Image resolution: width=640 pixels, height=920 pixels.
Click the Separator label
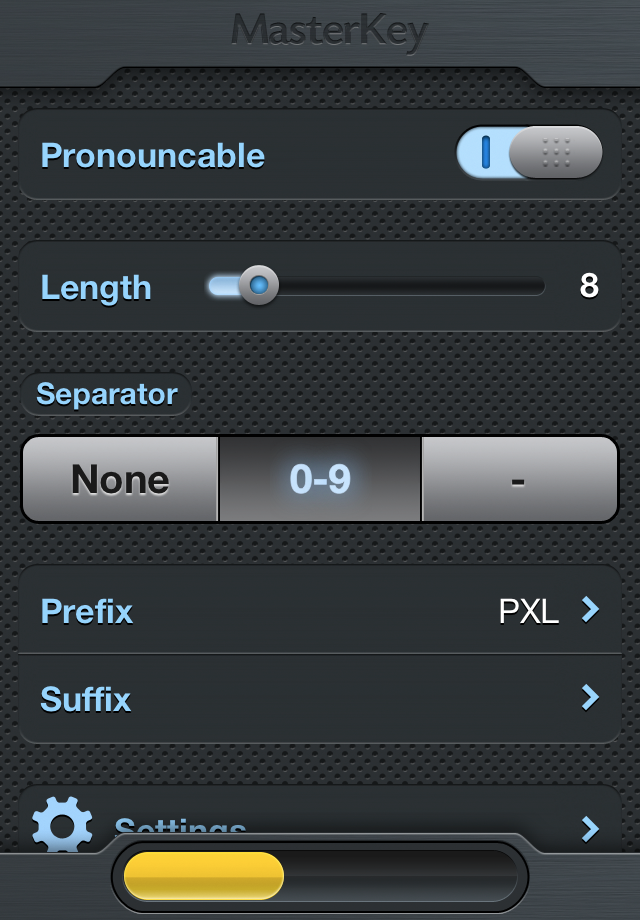click(107, 394)
